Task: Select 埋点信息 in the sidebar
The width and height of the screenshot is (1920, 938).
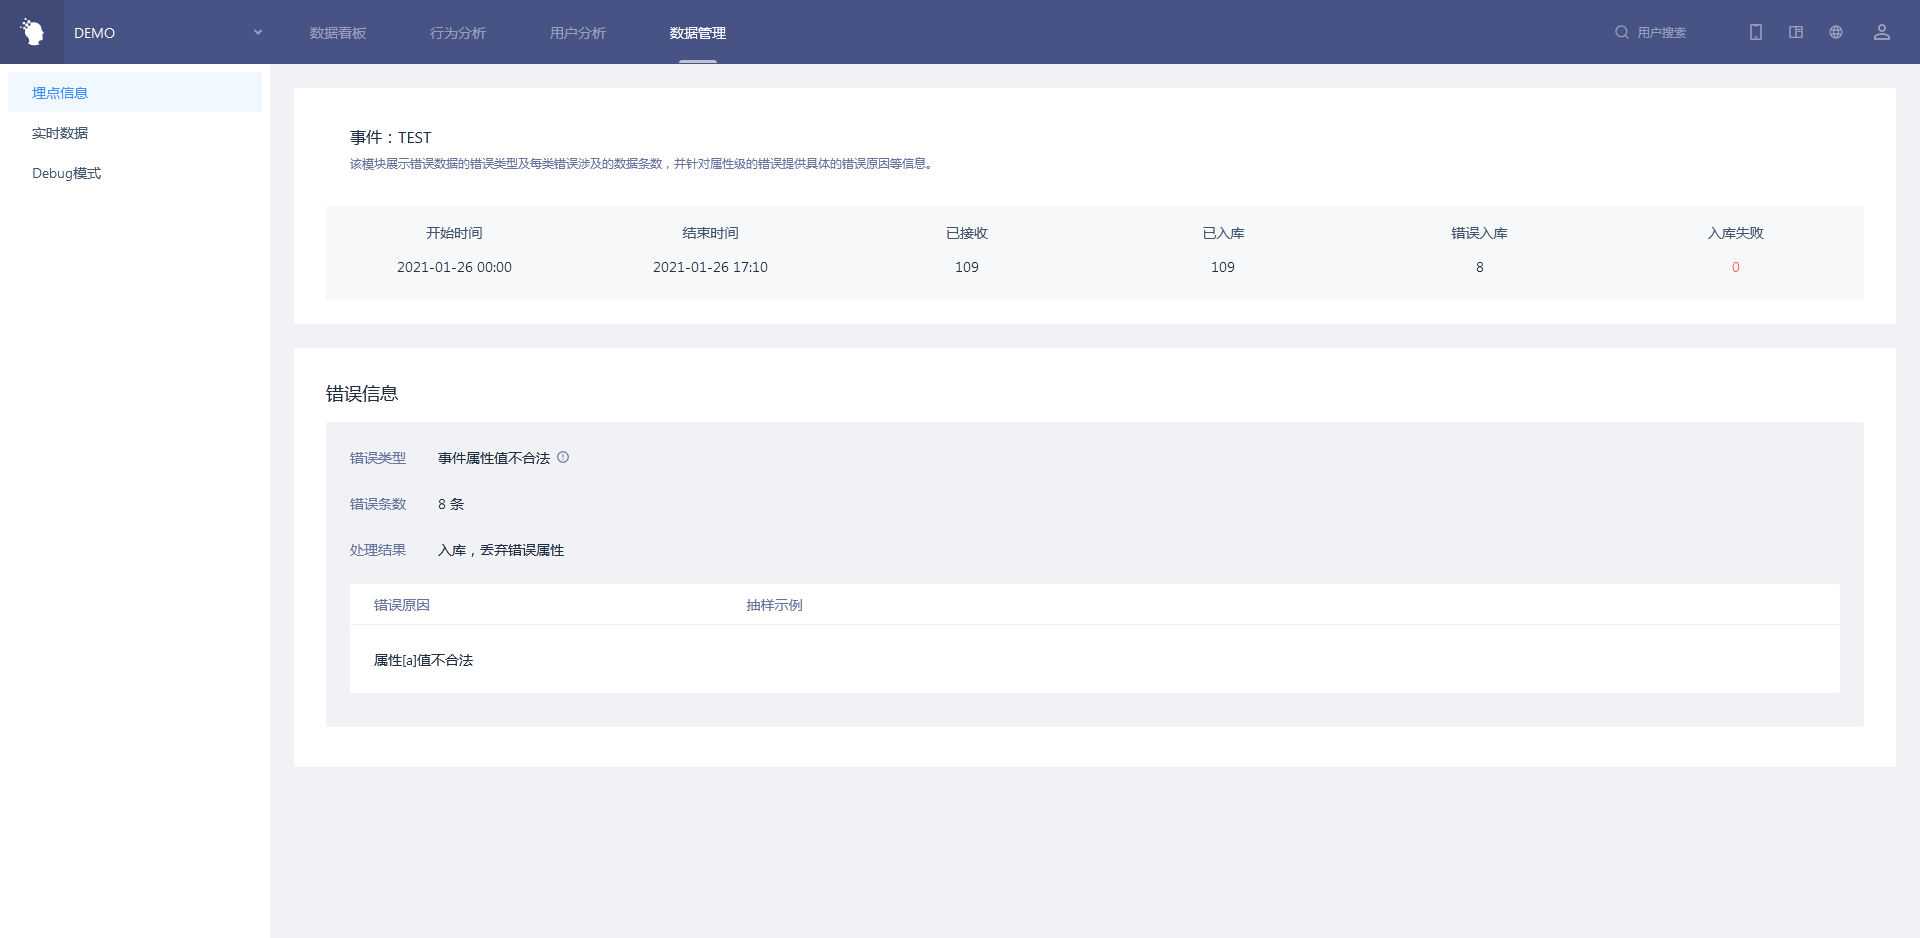Action: click(60, 93)
